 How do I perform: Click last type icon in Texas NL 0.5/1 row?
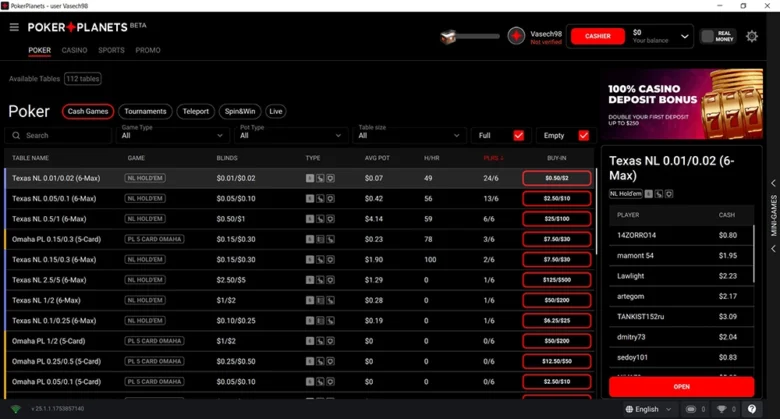(330, 219)
